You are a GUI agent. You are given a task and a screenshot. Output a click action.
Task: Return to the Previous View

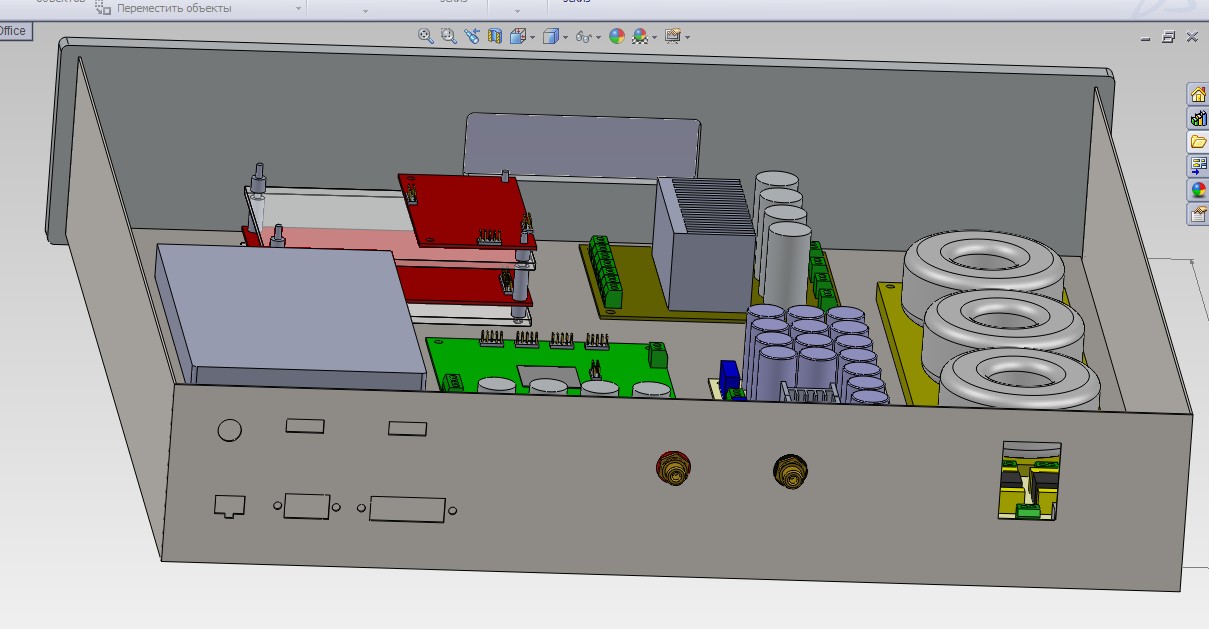tap(472, 36)
